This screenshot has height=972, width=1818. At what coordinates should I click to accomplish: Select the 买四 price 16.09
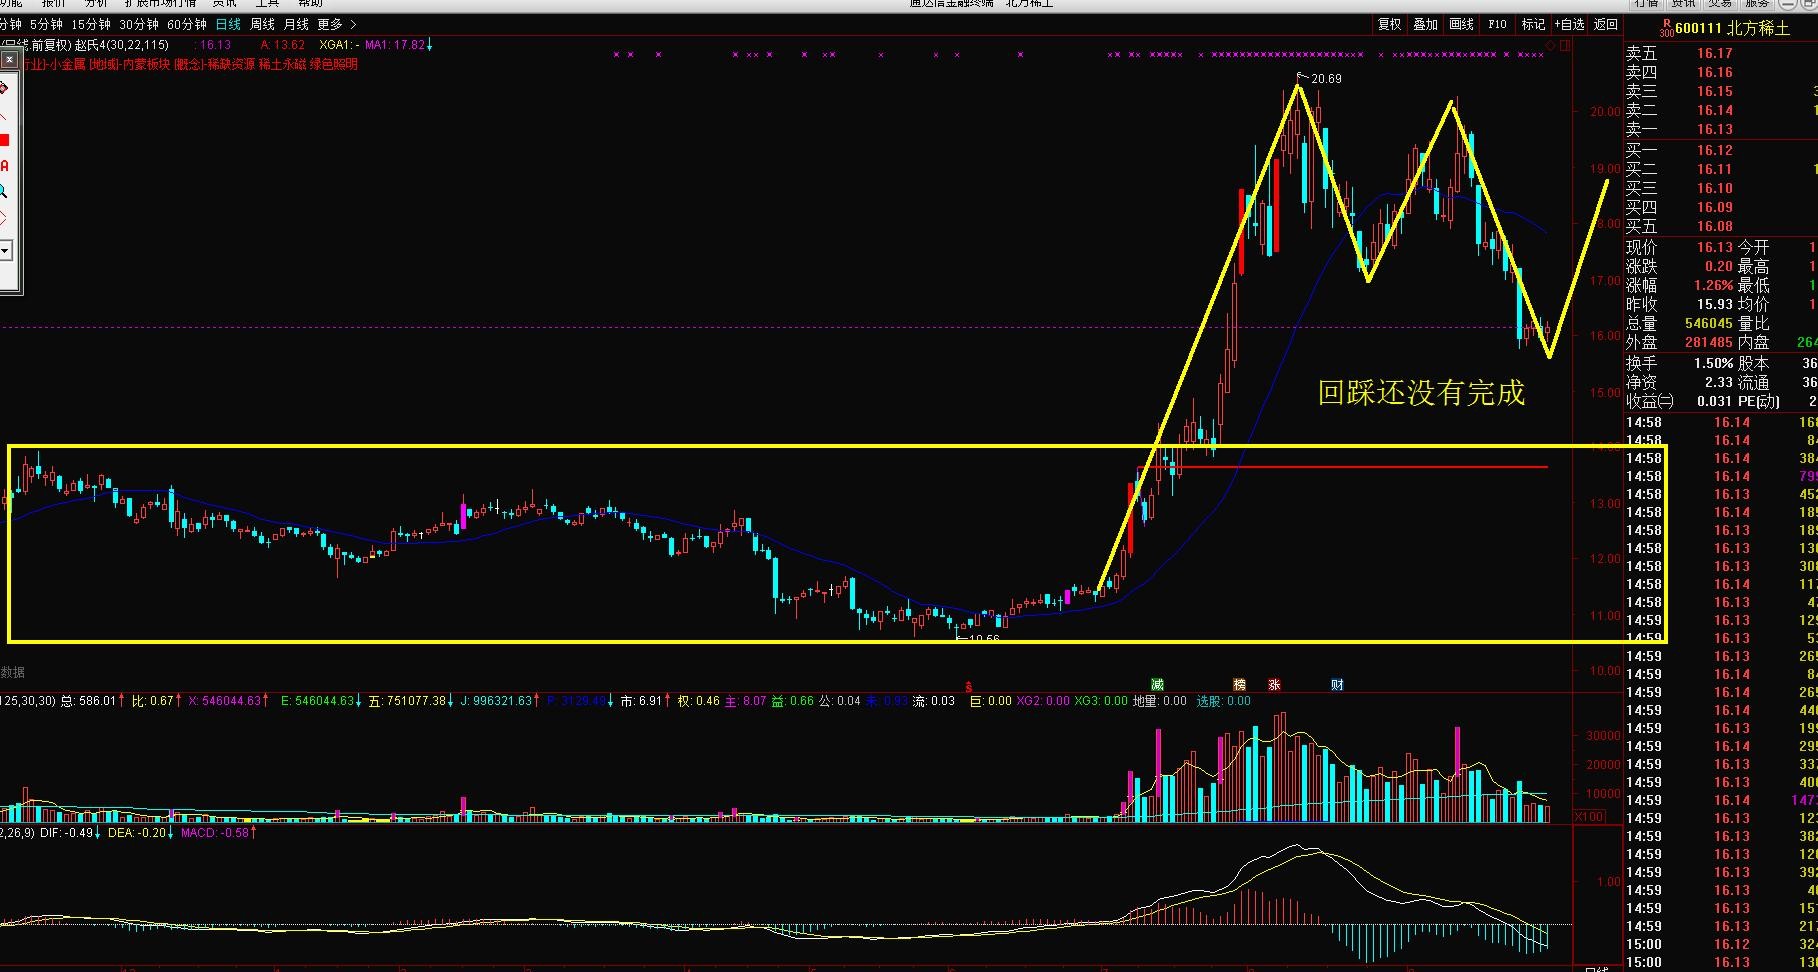click(x=1714, y=207)
